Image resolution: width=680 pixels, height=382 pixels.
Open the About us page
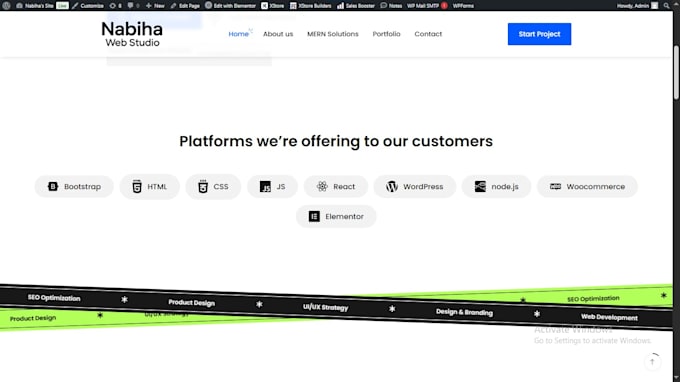coord(278,34)
